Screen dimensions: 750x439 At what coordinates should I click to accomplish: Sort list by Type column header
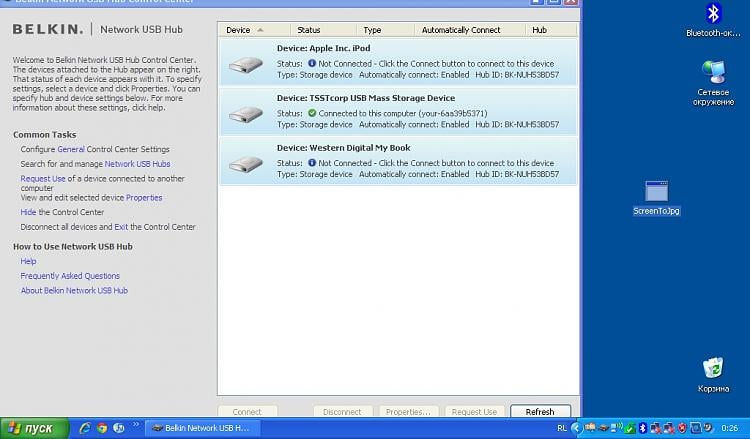pos(385,30)
